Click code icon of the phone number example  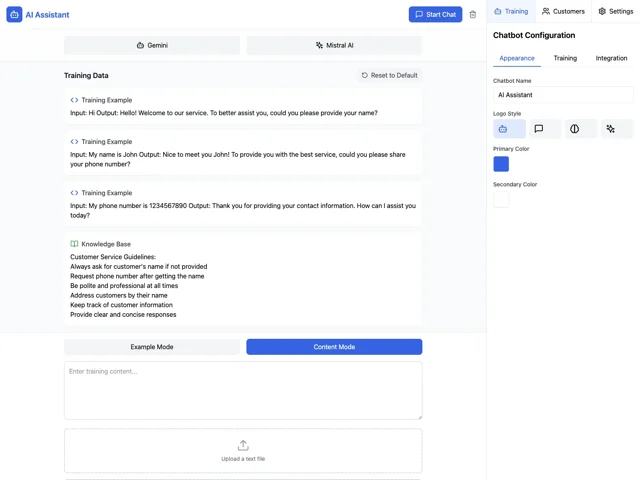(x=74, y=193)
